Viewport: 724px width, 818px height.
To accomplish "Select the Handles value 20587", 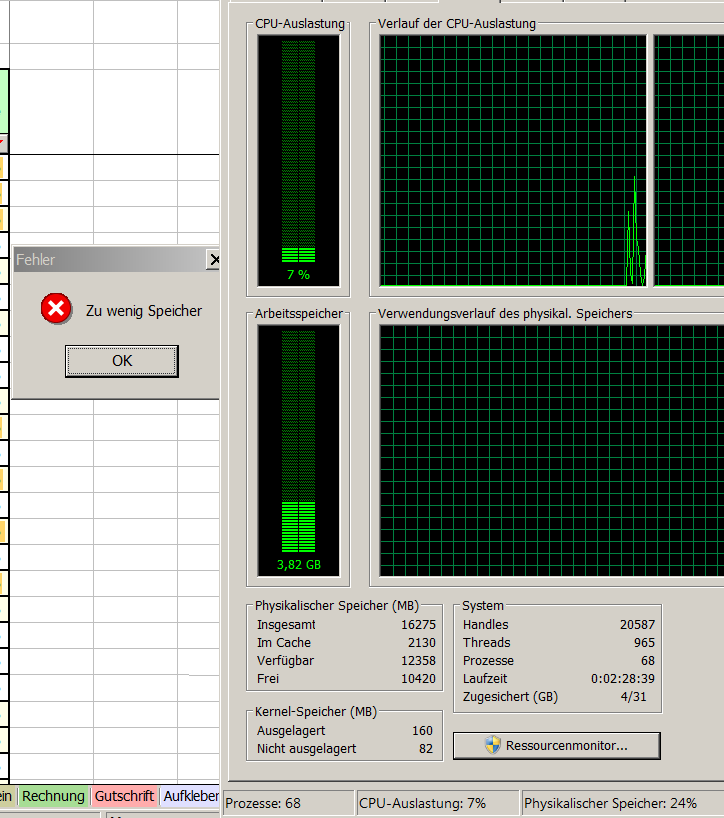I will click(x=637, y=624).
